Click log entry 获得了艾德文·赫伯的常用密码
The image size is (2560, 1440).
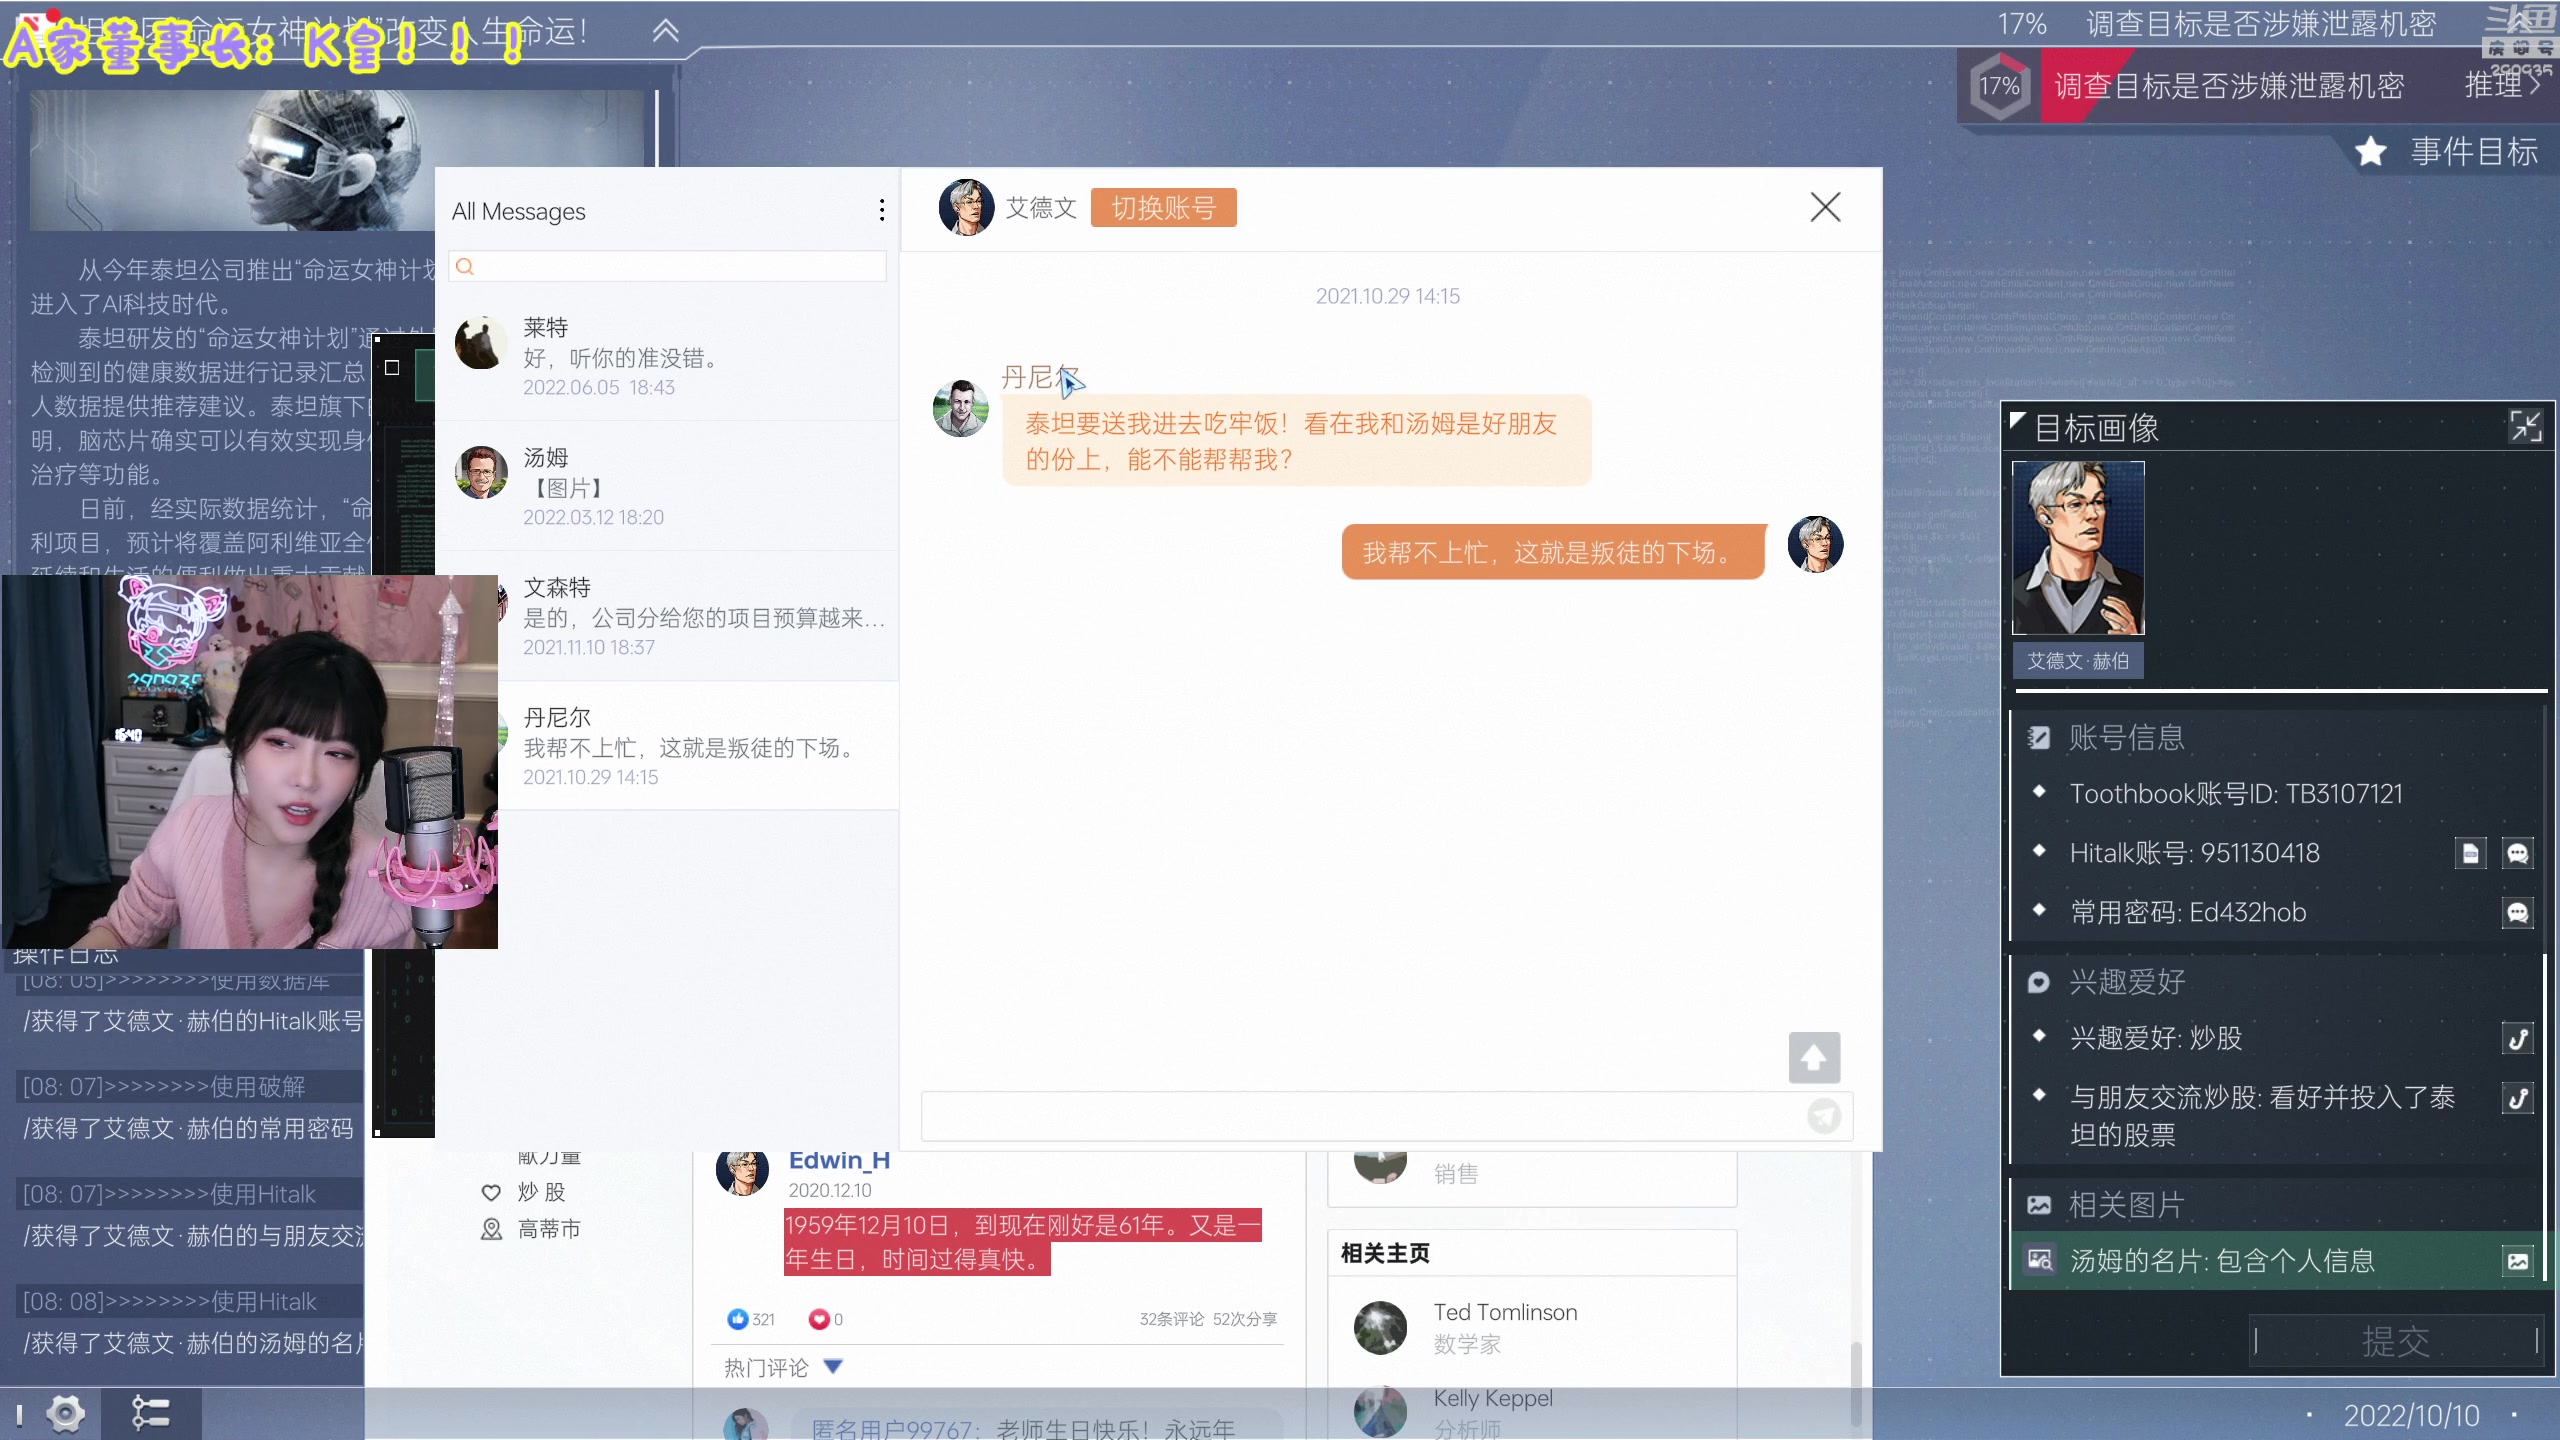click(189, 1128)
